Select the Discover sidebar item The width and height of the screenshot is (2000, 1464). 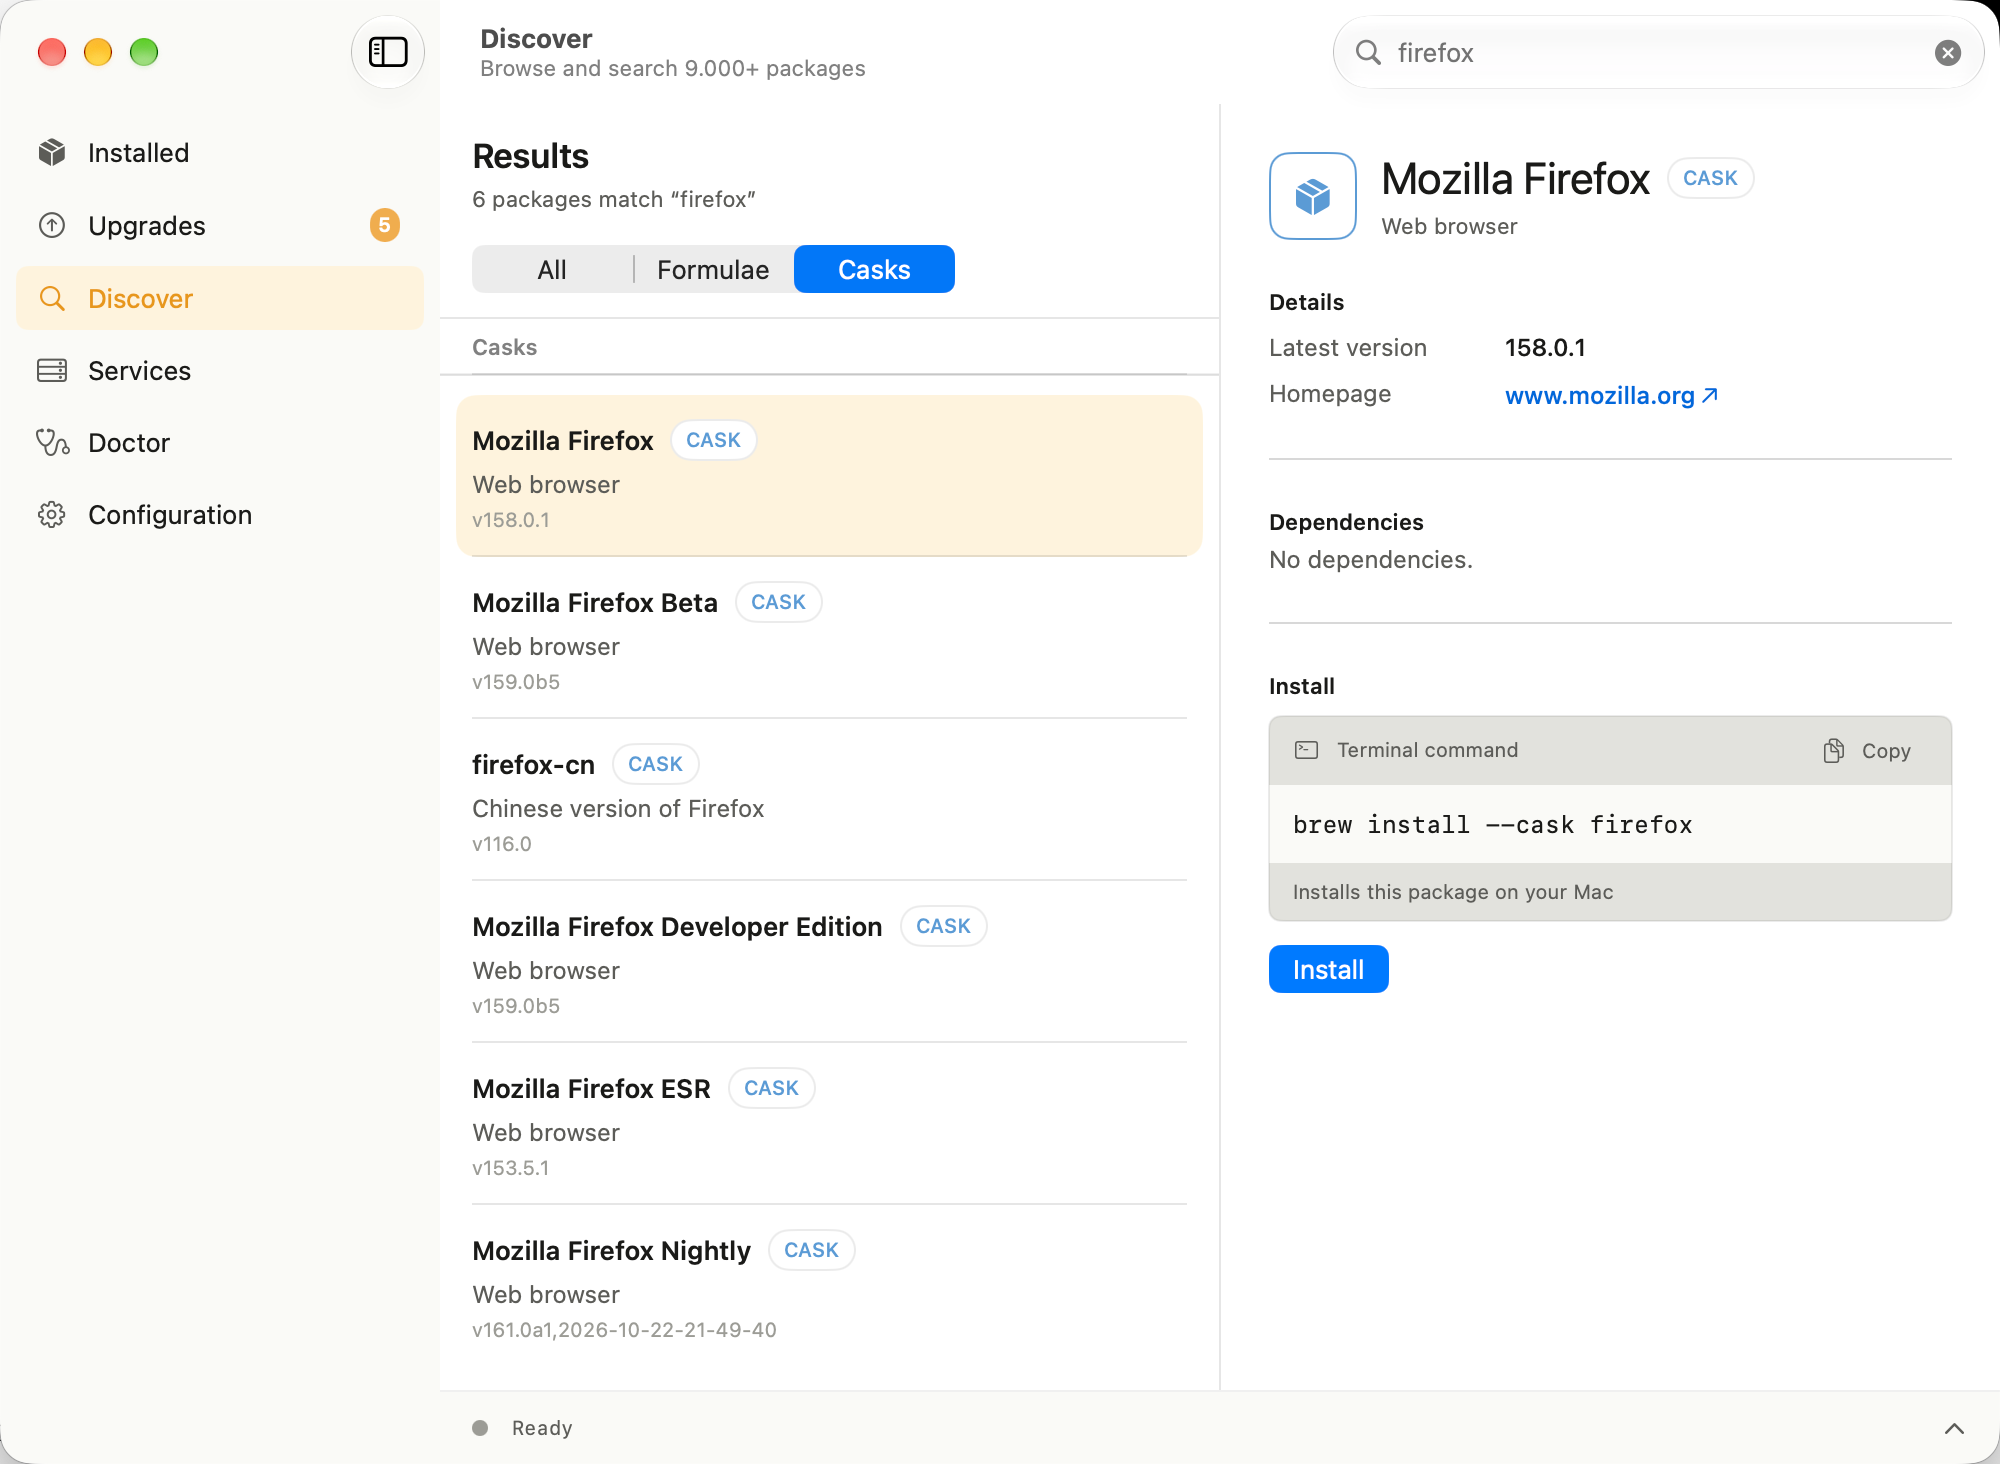[x=220, y=298]
